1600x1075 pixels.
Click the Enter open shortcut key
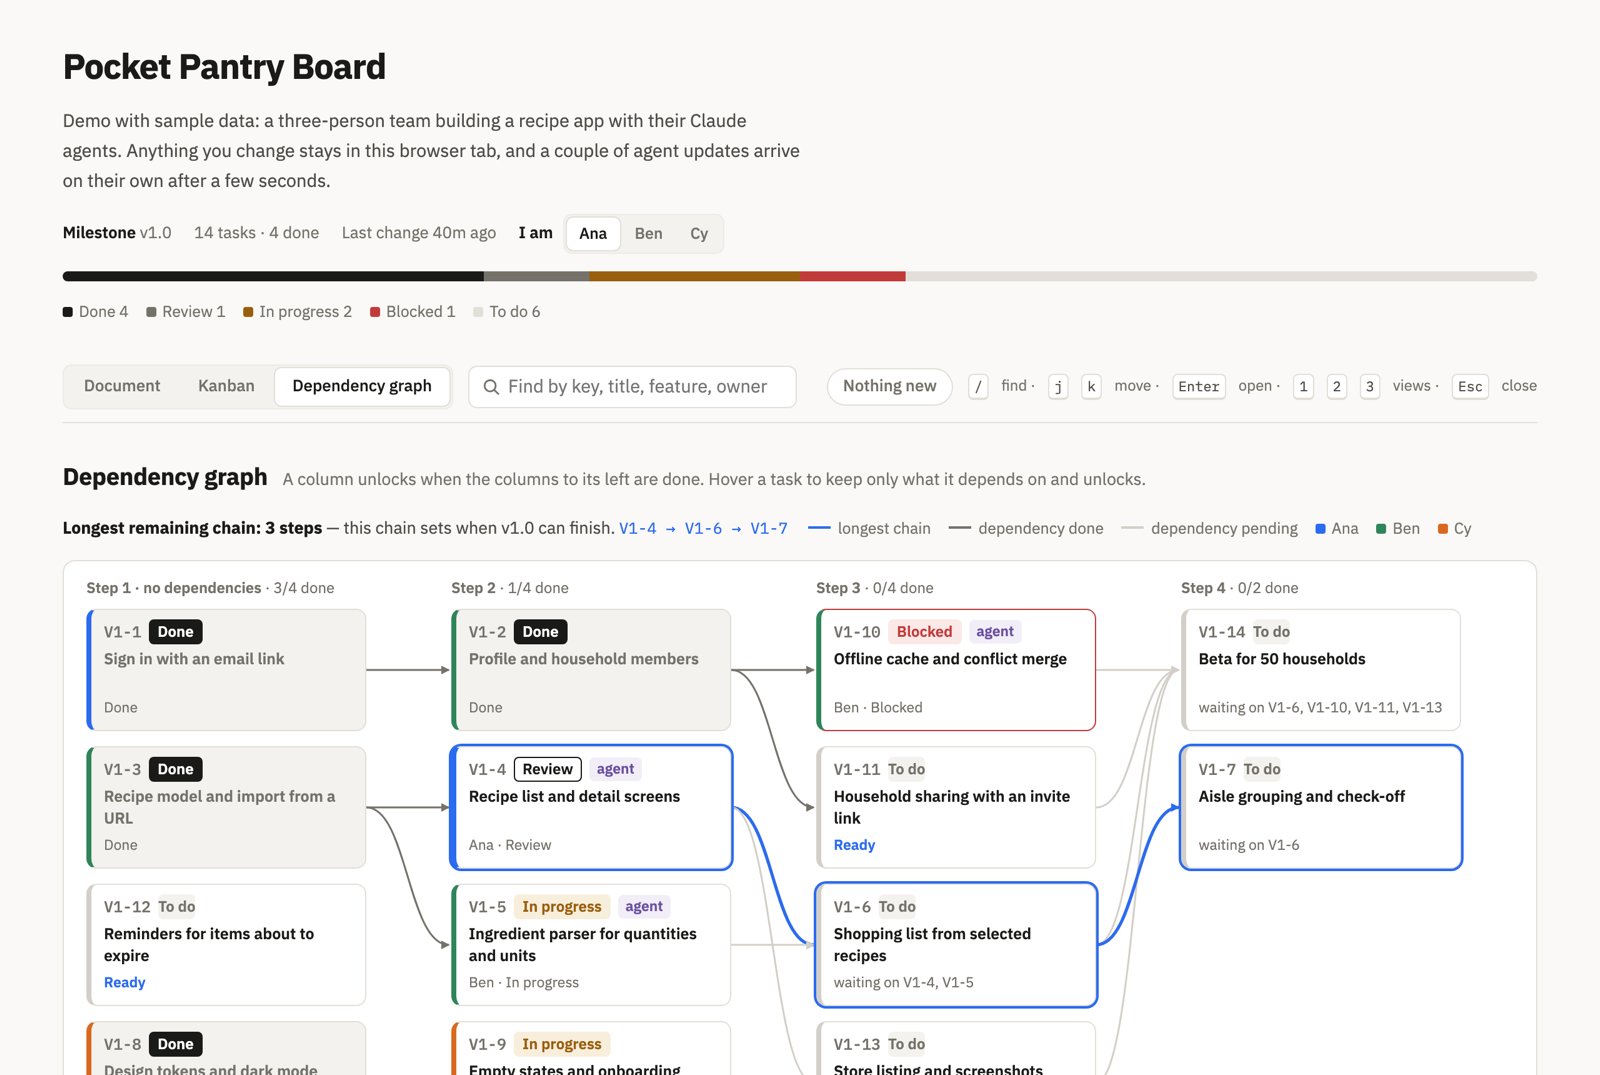(x=1199, y=386)
